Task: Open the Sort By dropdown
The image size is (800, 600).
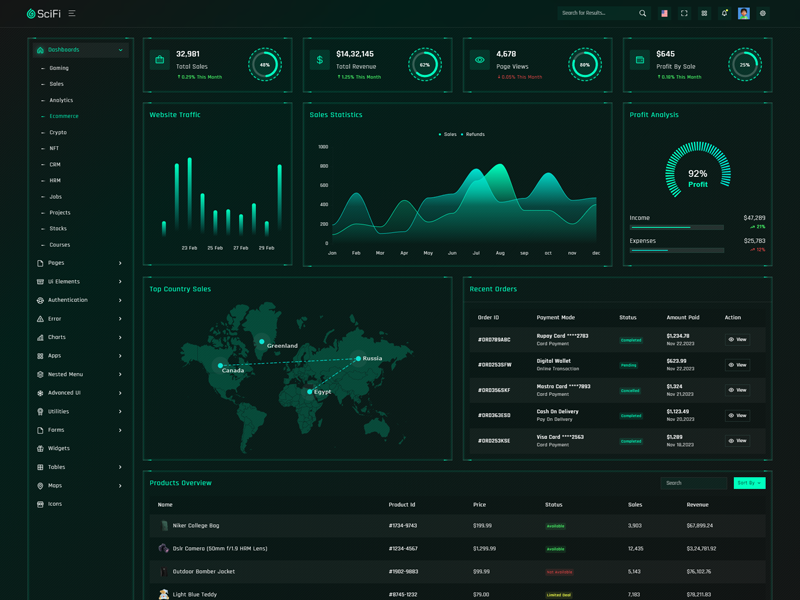Action: tap(749, 483)
